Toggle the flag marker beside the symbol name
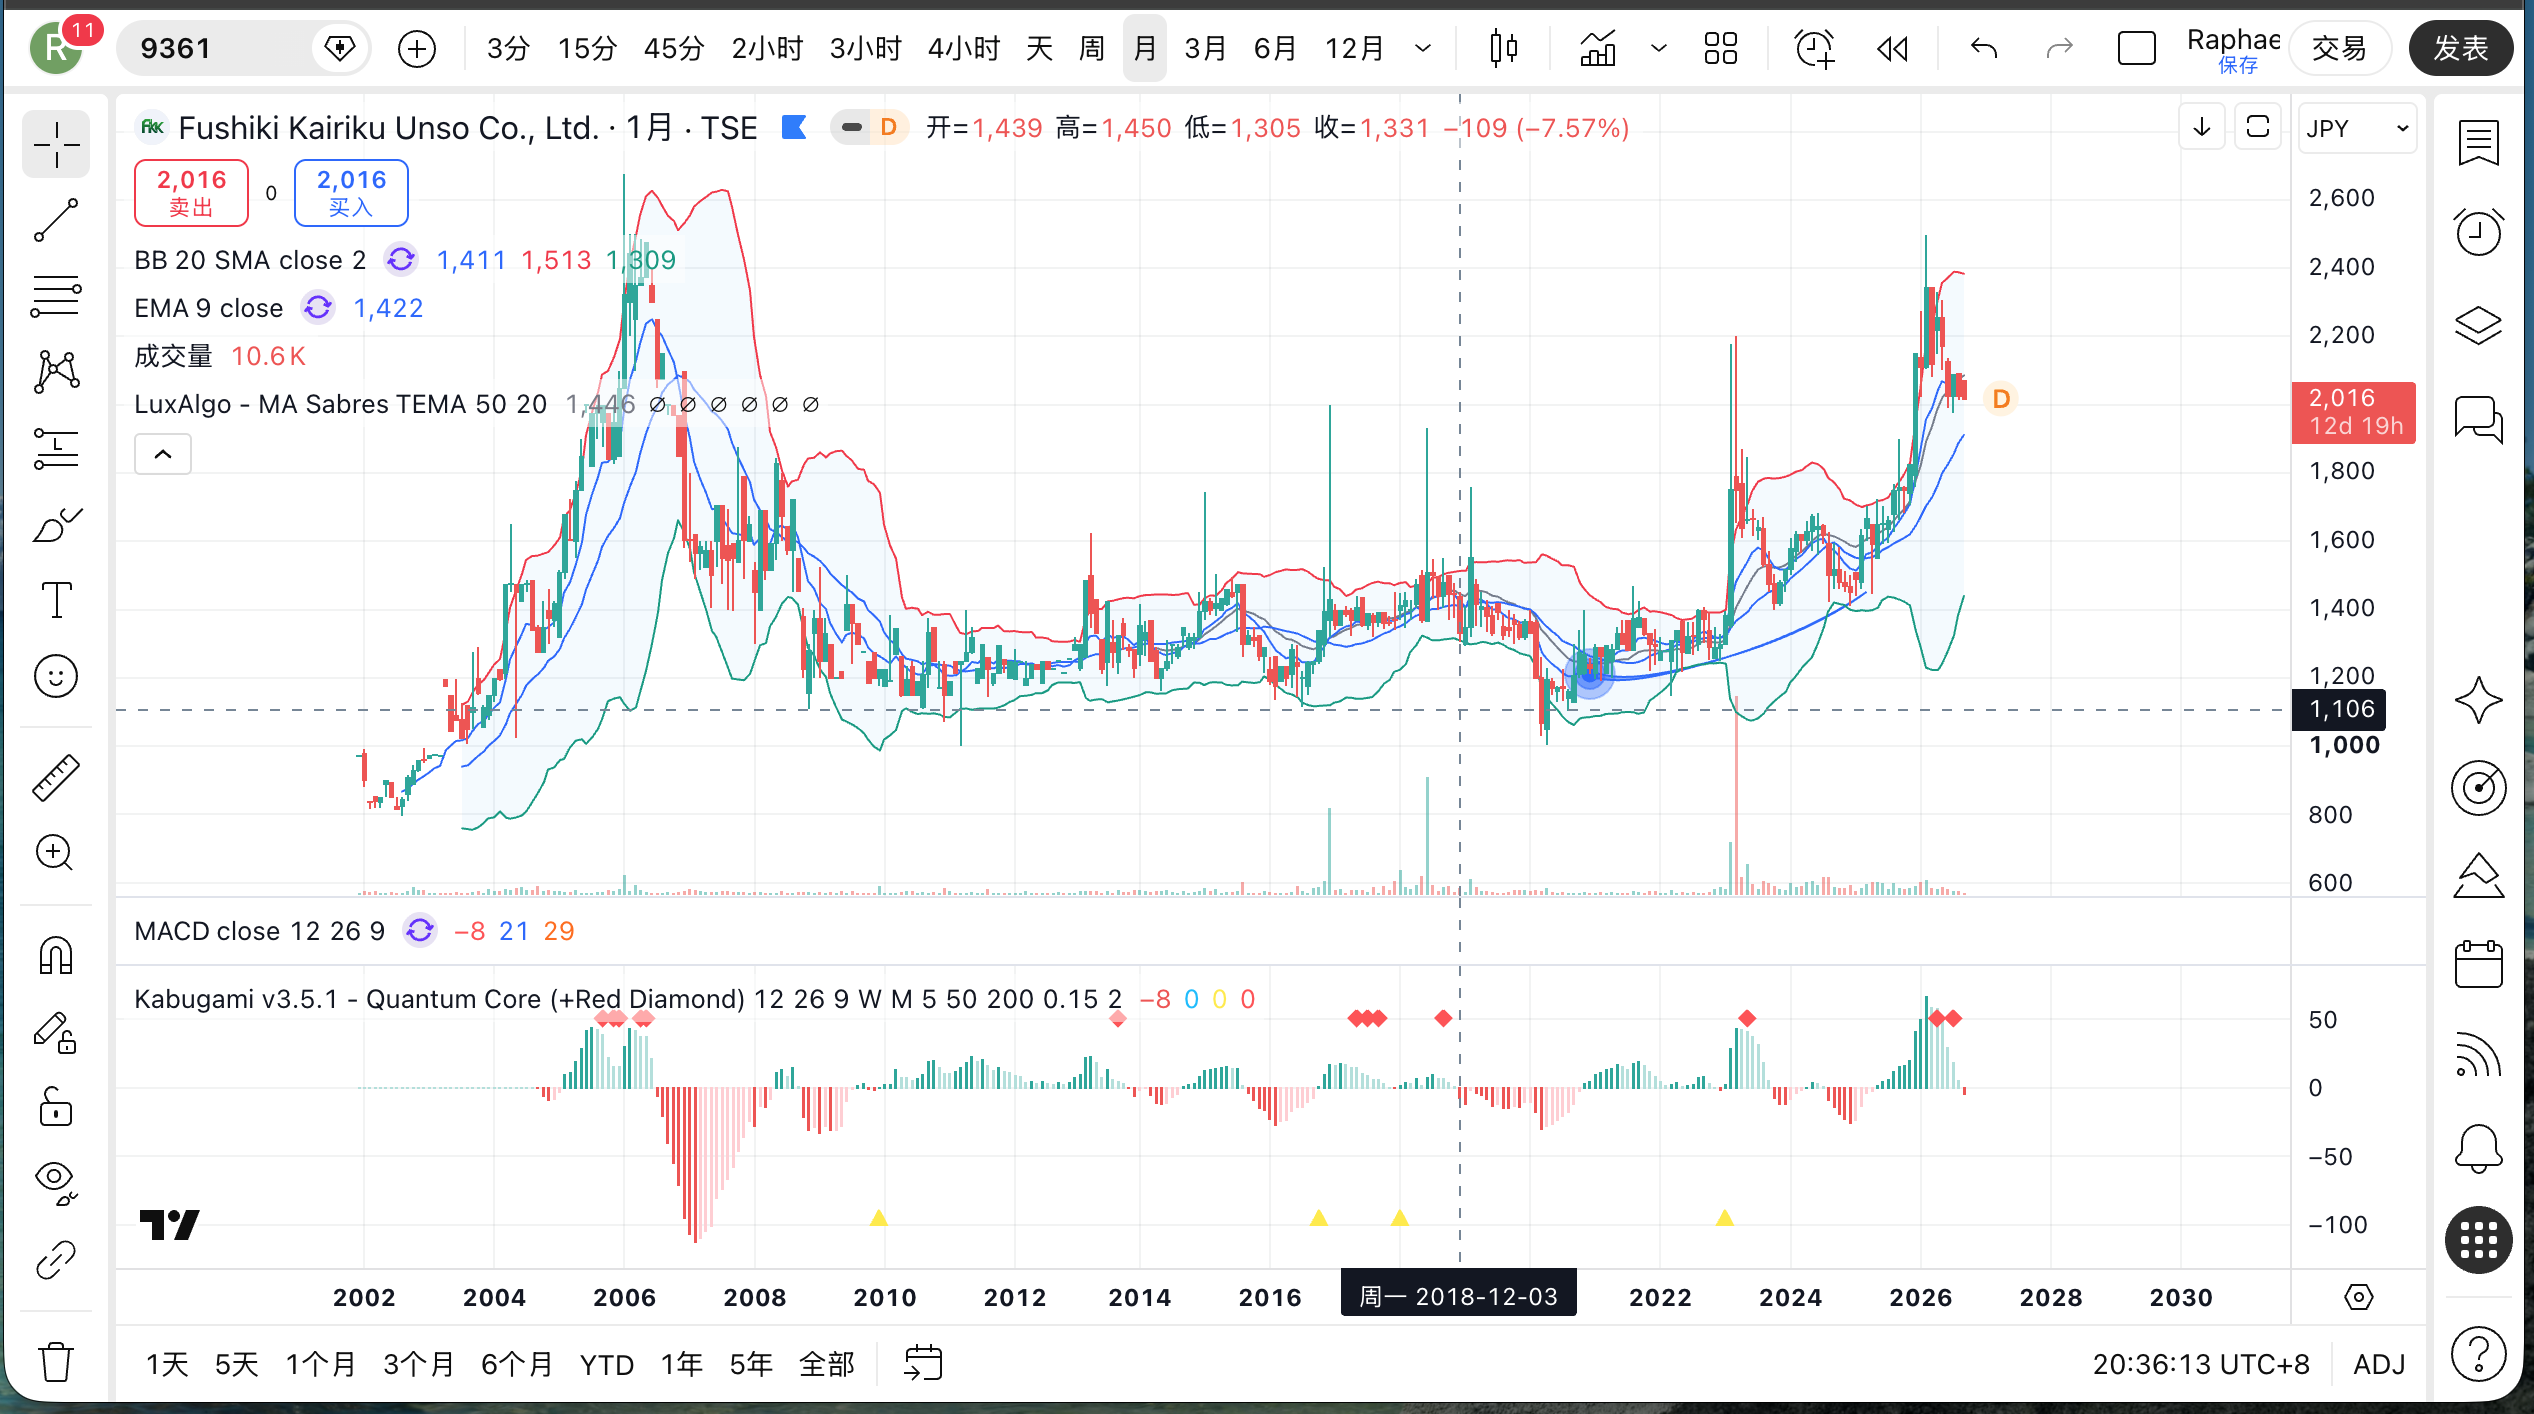Viewport: 2534px width, 1414px height. click(x=794, y=128)
